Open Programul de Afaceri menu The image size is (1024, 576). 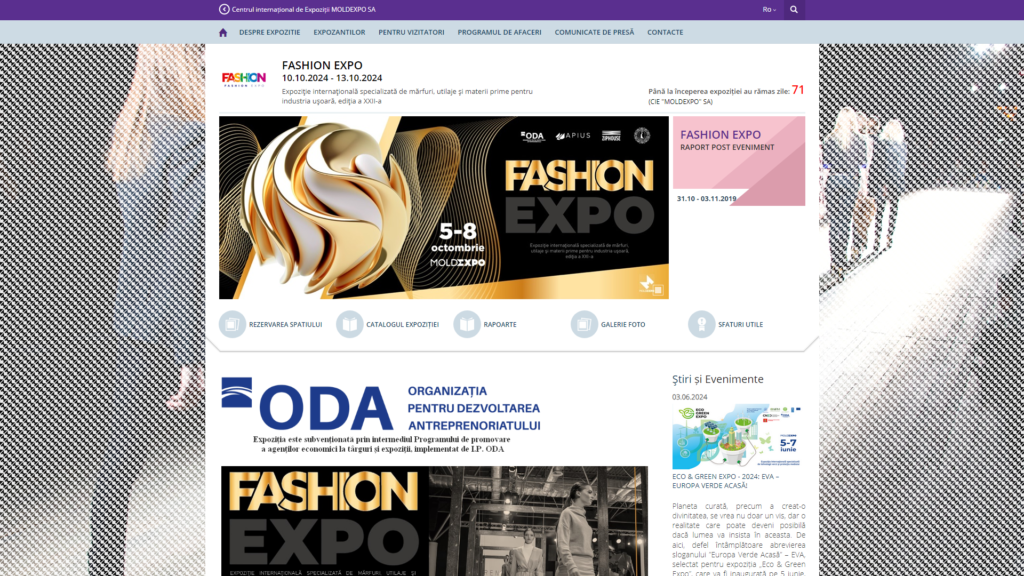500,32
